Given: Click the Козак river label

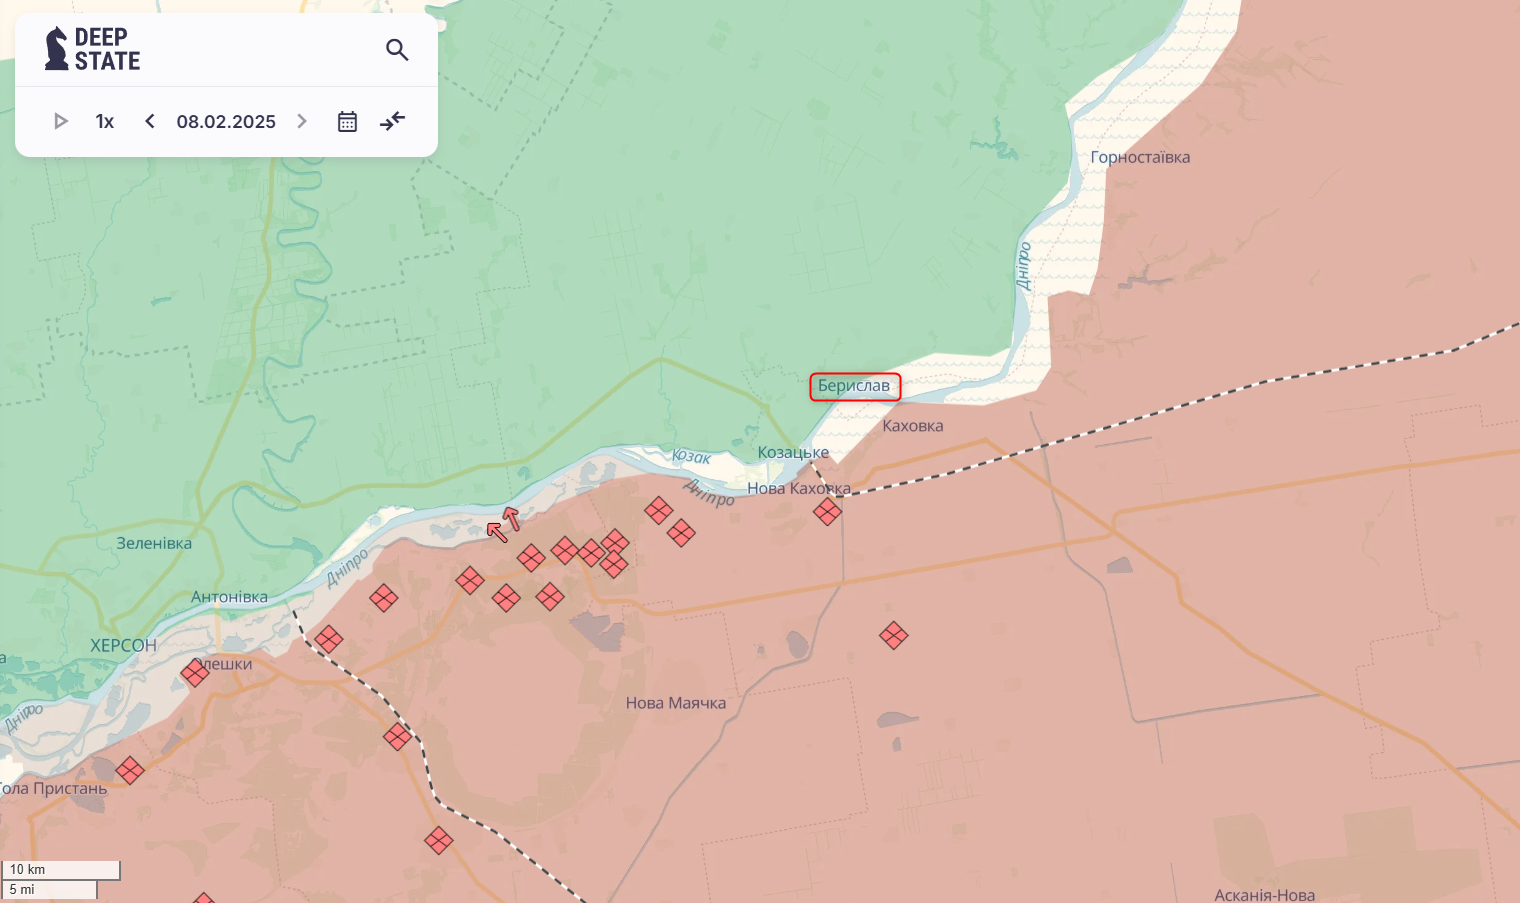Looking at the screenshot, I should coord(691,457).
